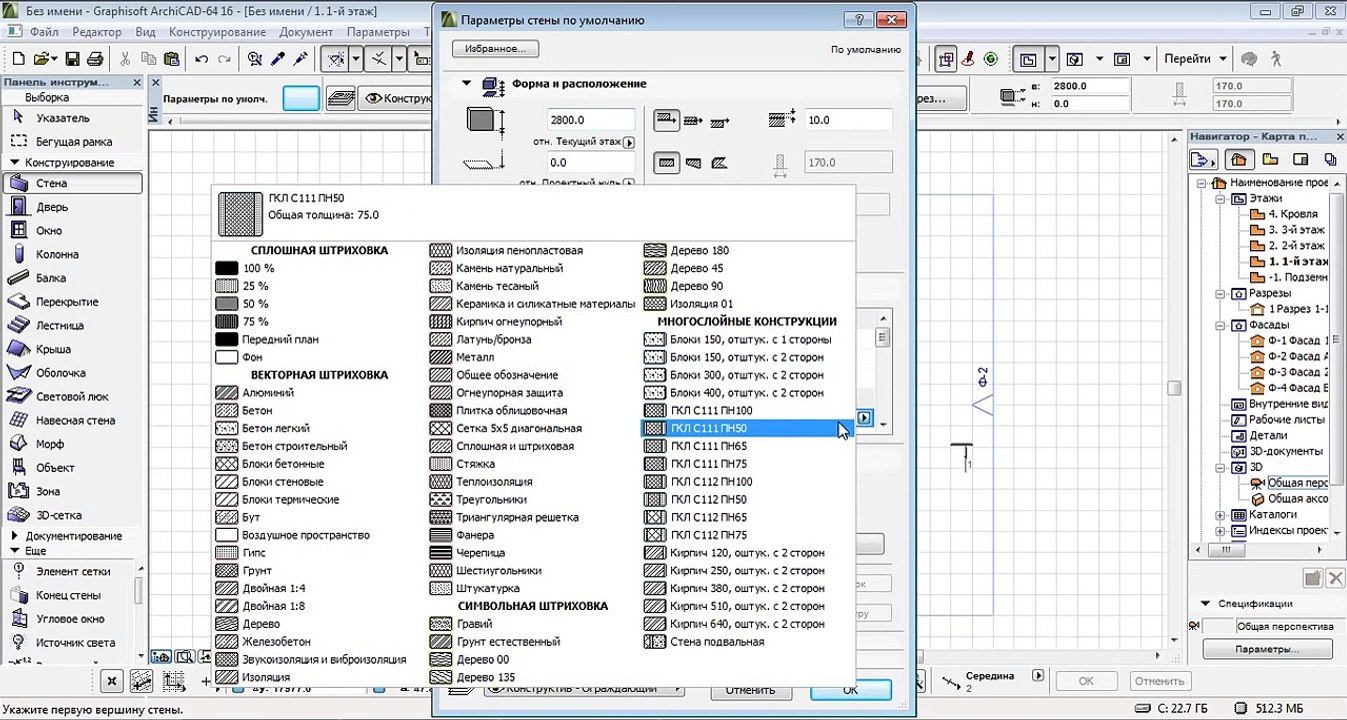Choose the Передний план fill swatch
This screenshot has height=720, width=1347.
click(x=226, y=339)
